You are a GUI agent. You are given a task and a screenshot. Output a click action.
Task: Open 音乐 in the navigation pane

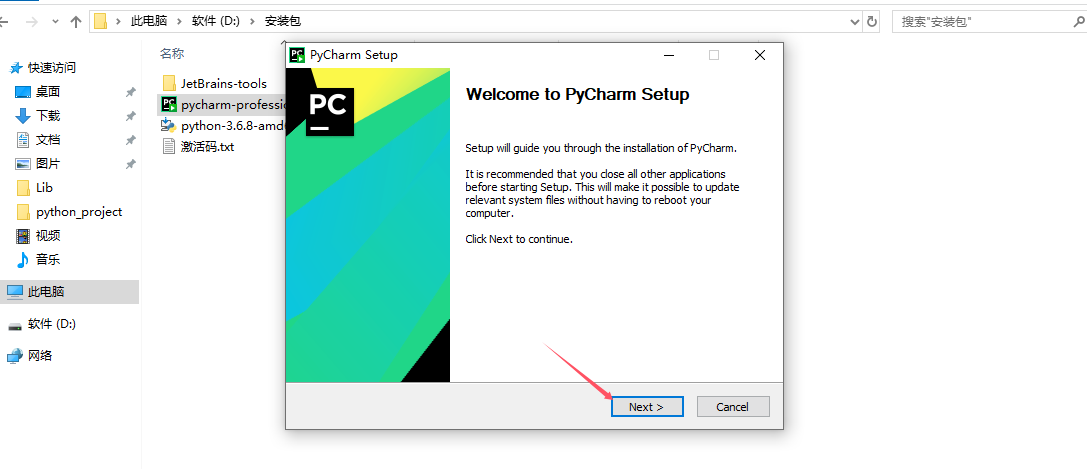click(48, 260)
